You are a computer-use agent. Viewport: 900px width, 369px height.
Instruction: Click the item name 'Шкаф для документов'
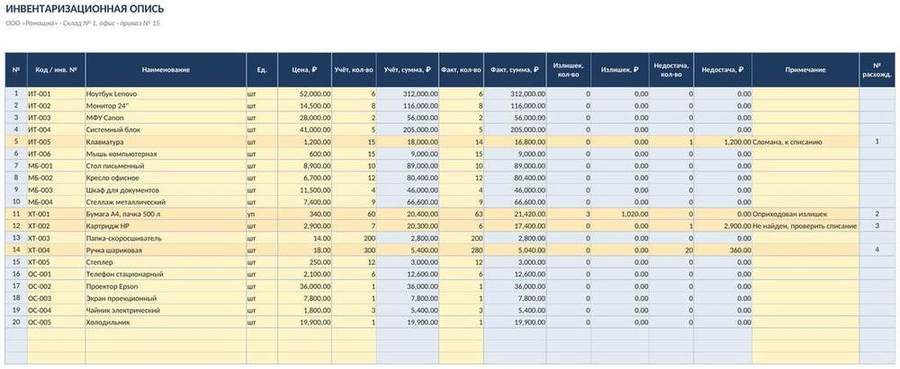pos(166,190)
